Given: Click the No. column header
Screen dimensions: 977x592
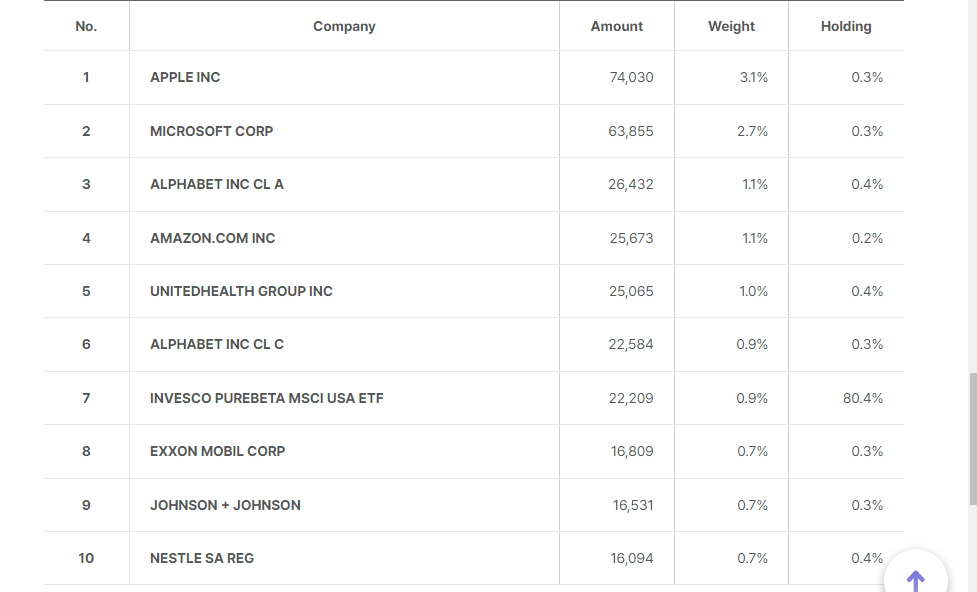Looking at the screenshot, I should point(86,27).
